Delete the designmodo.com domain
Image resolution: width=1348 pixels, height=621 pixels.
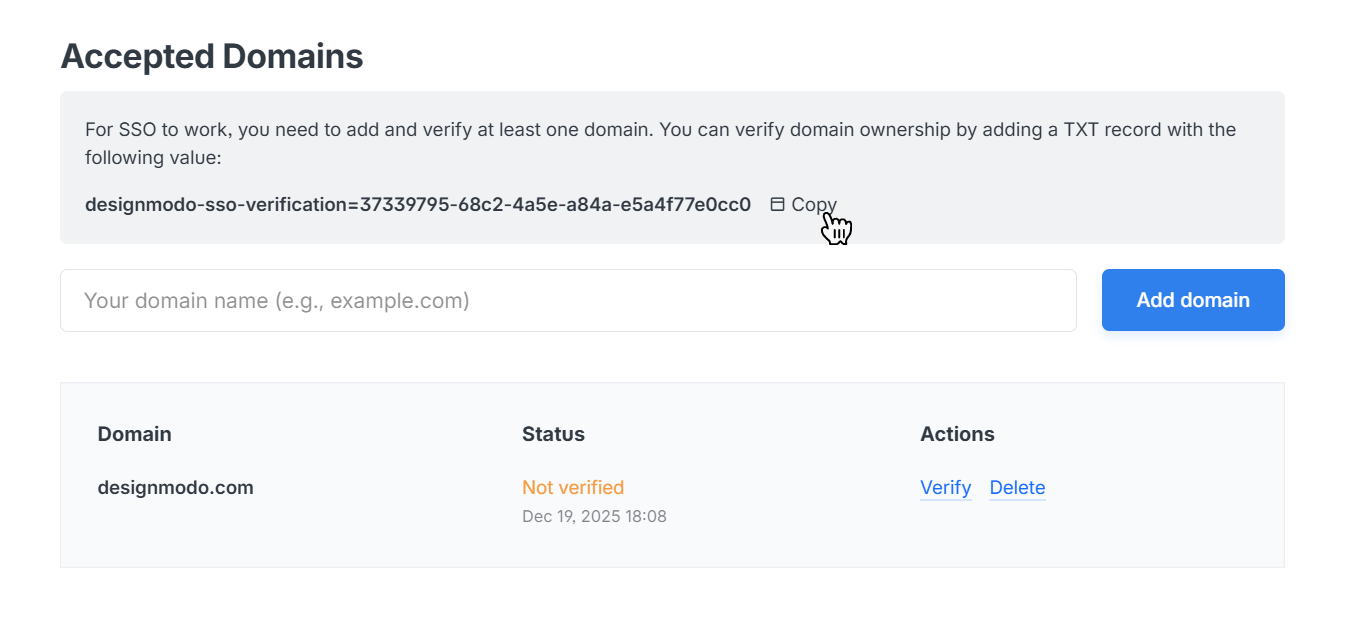click(1017, 488)
